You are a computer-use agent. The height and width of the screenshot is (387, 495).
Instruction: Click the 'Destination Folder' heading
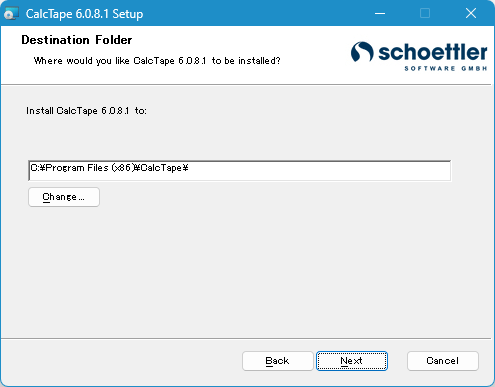[77, 40]
